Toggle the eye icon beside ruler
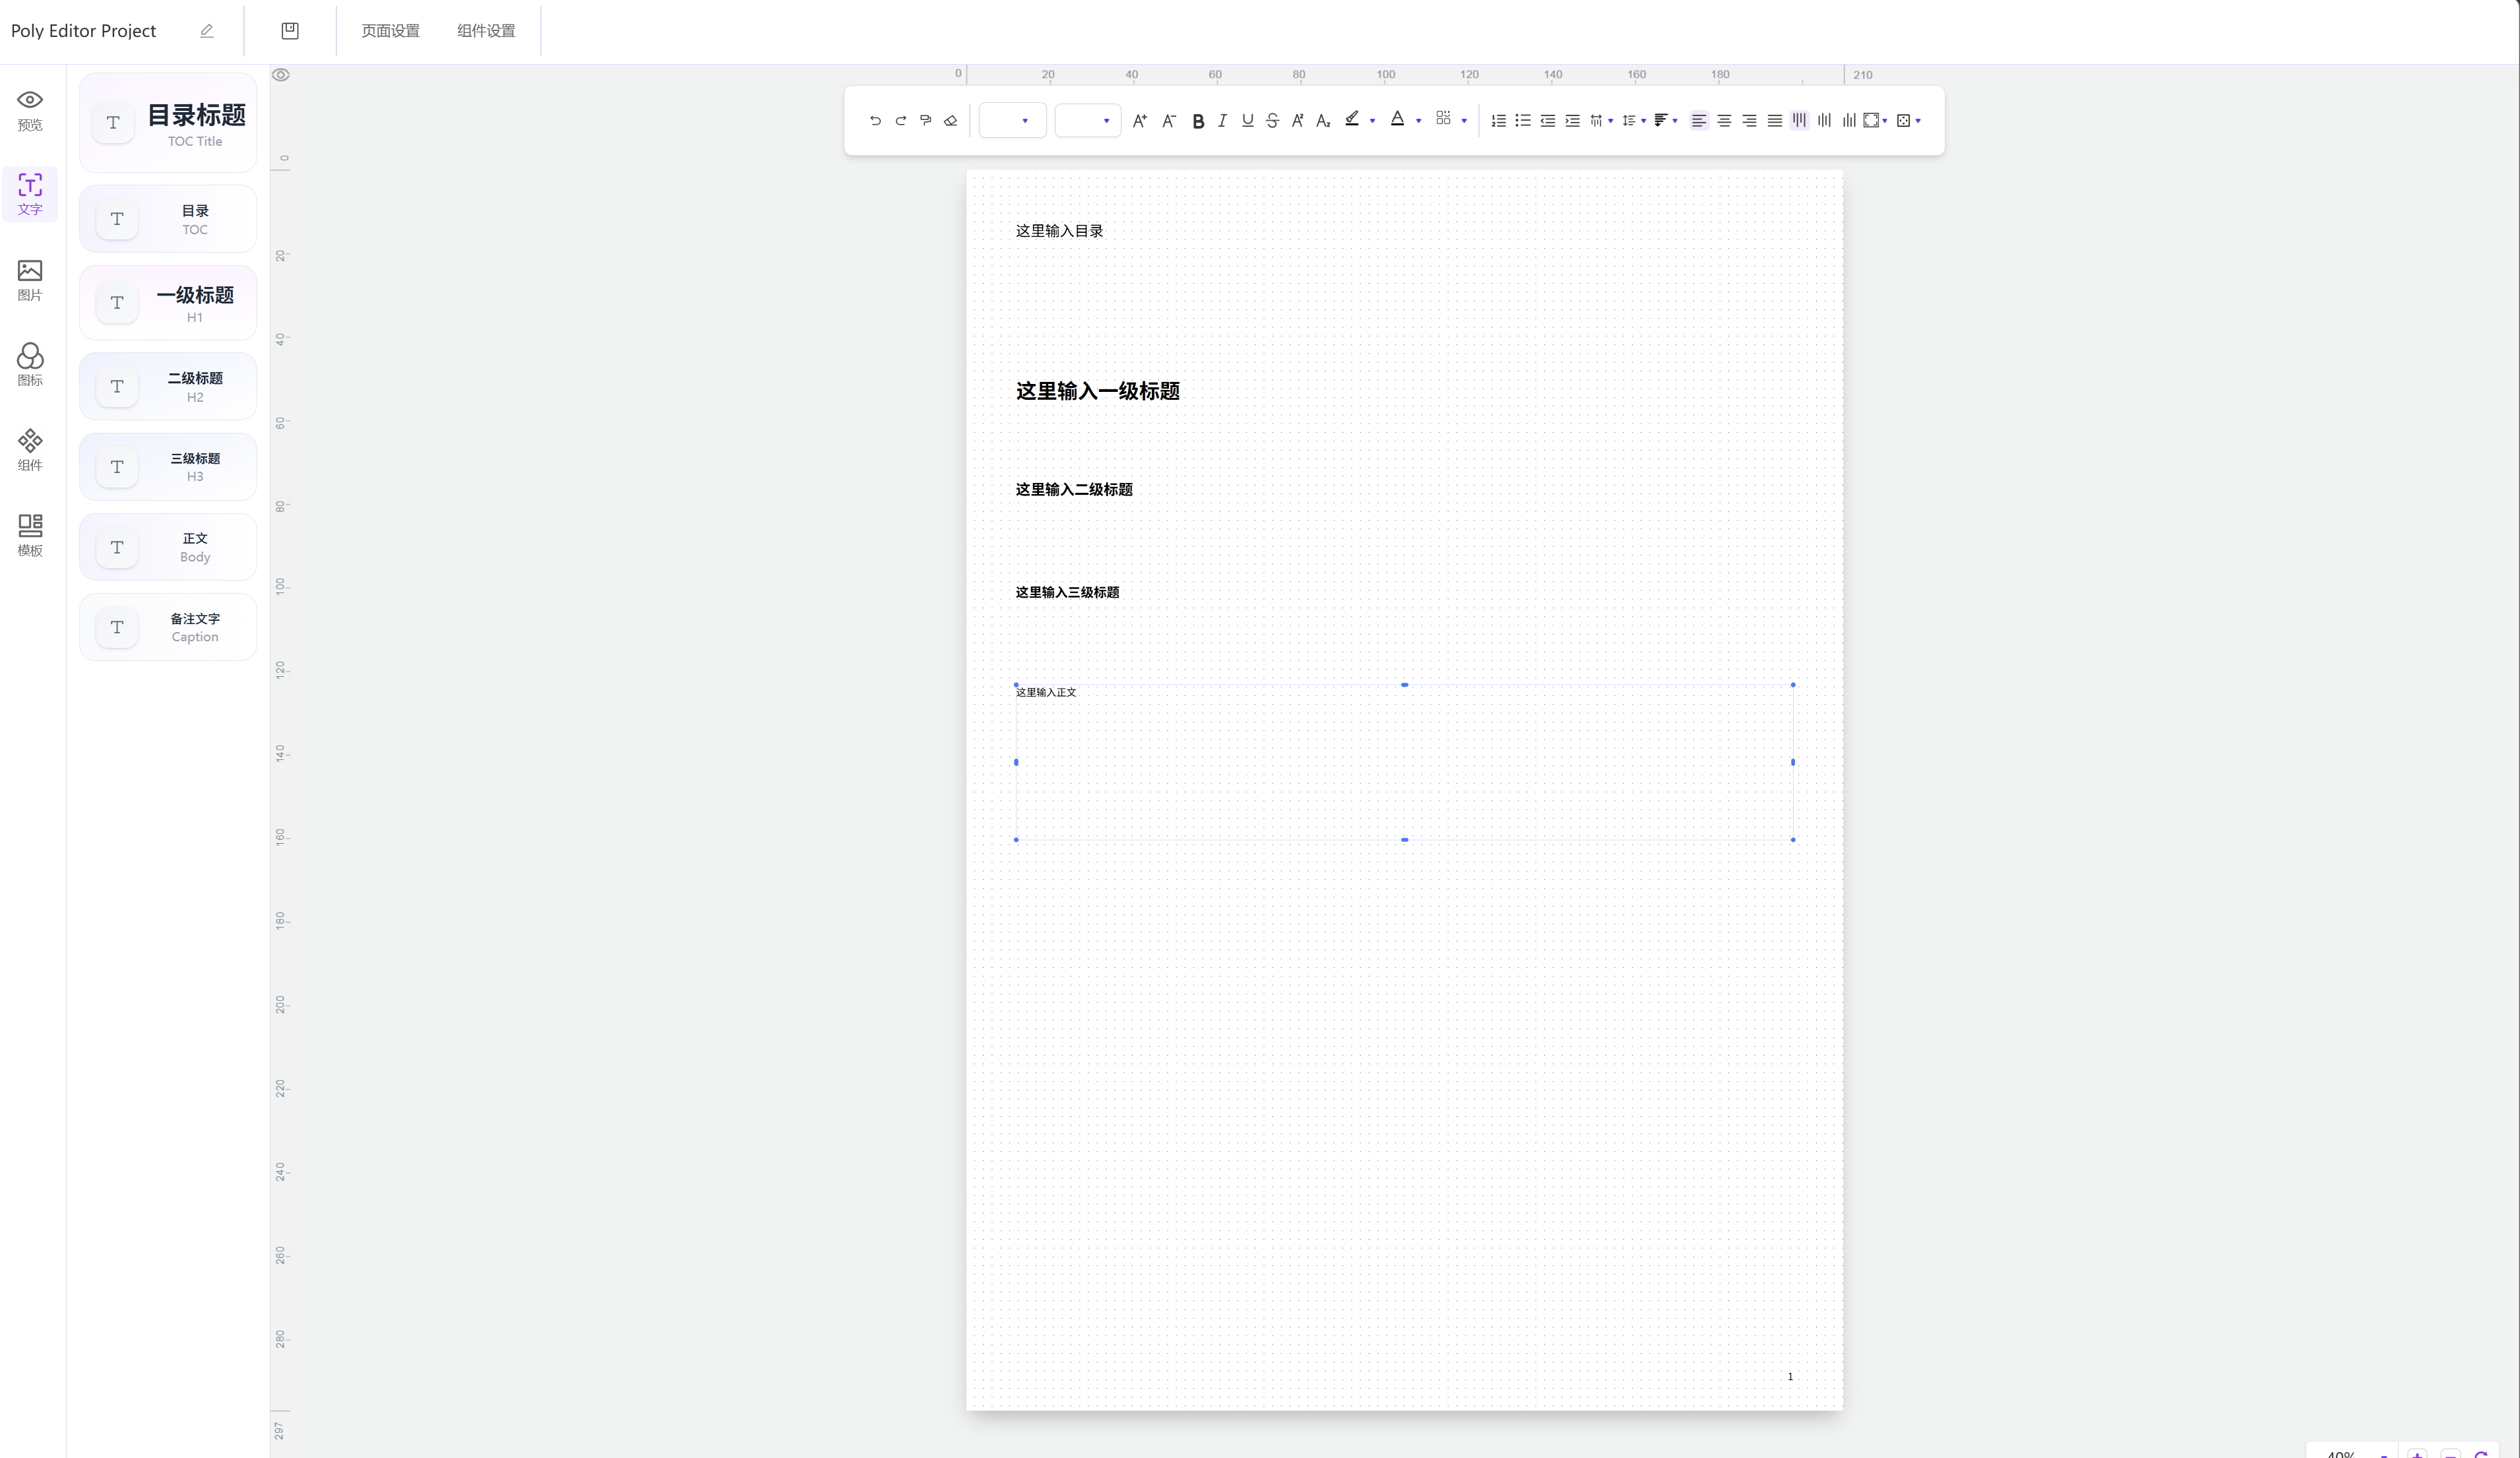The height and width of the screenshot is (1458, 2520). pyautogui.click(x=281, y=75)
